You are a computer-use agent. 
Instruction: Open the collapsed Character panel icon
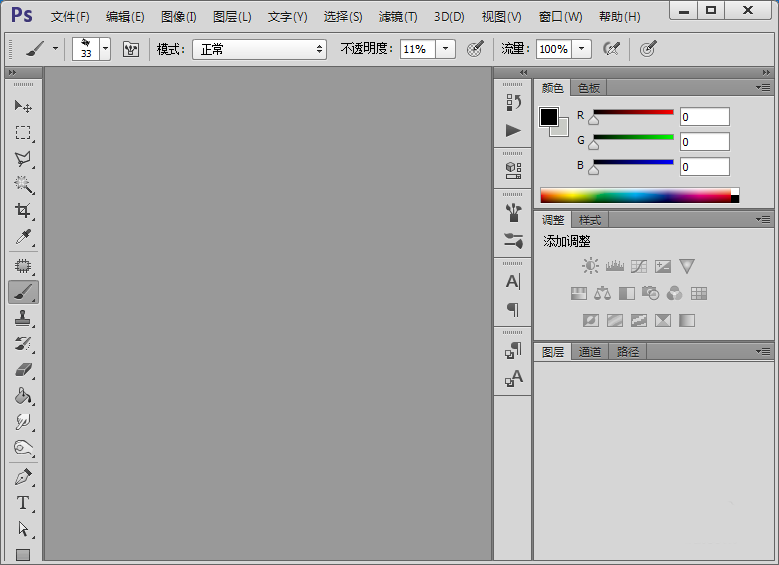coord(513,282)
